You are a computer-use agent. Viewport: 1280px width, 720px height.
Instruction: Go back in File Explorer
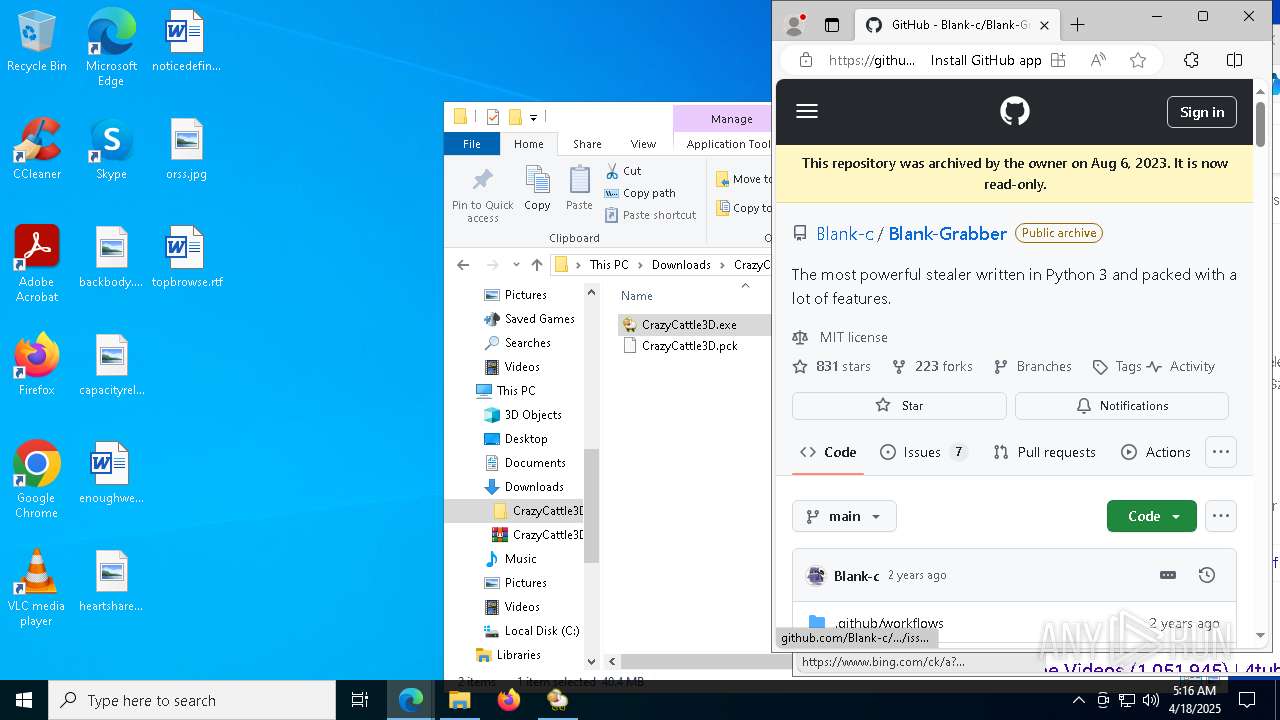pos(463,265)
